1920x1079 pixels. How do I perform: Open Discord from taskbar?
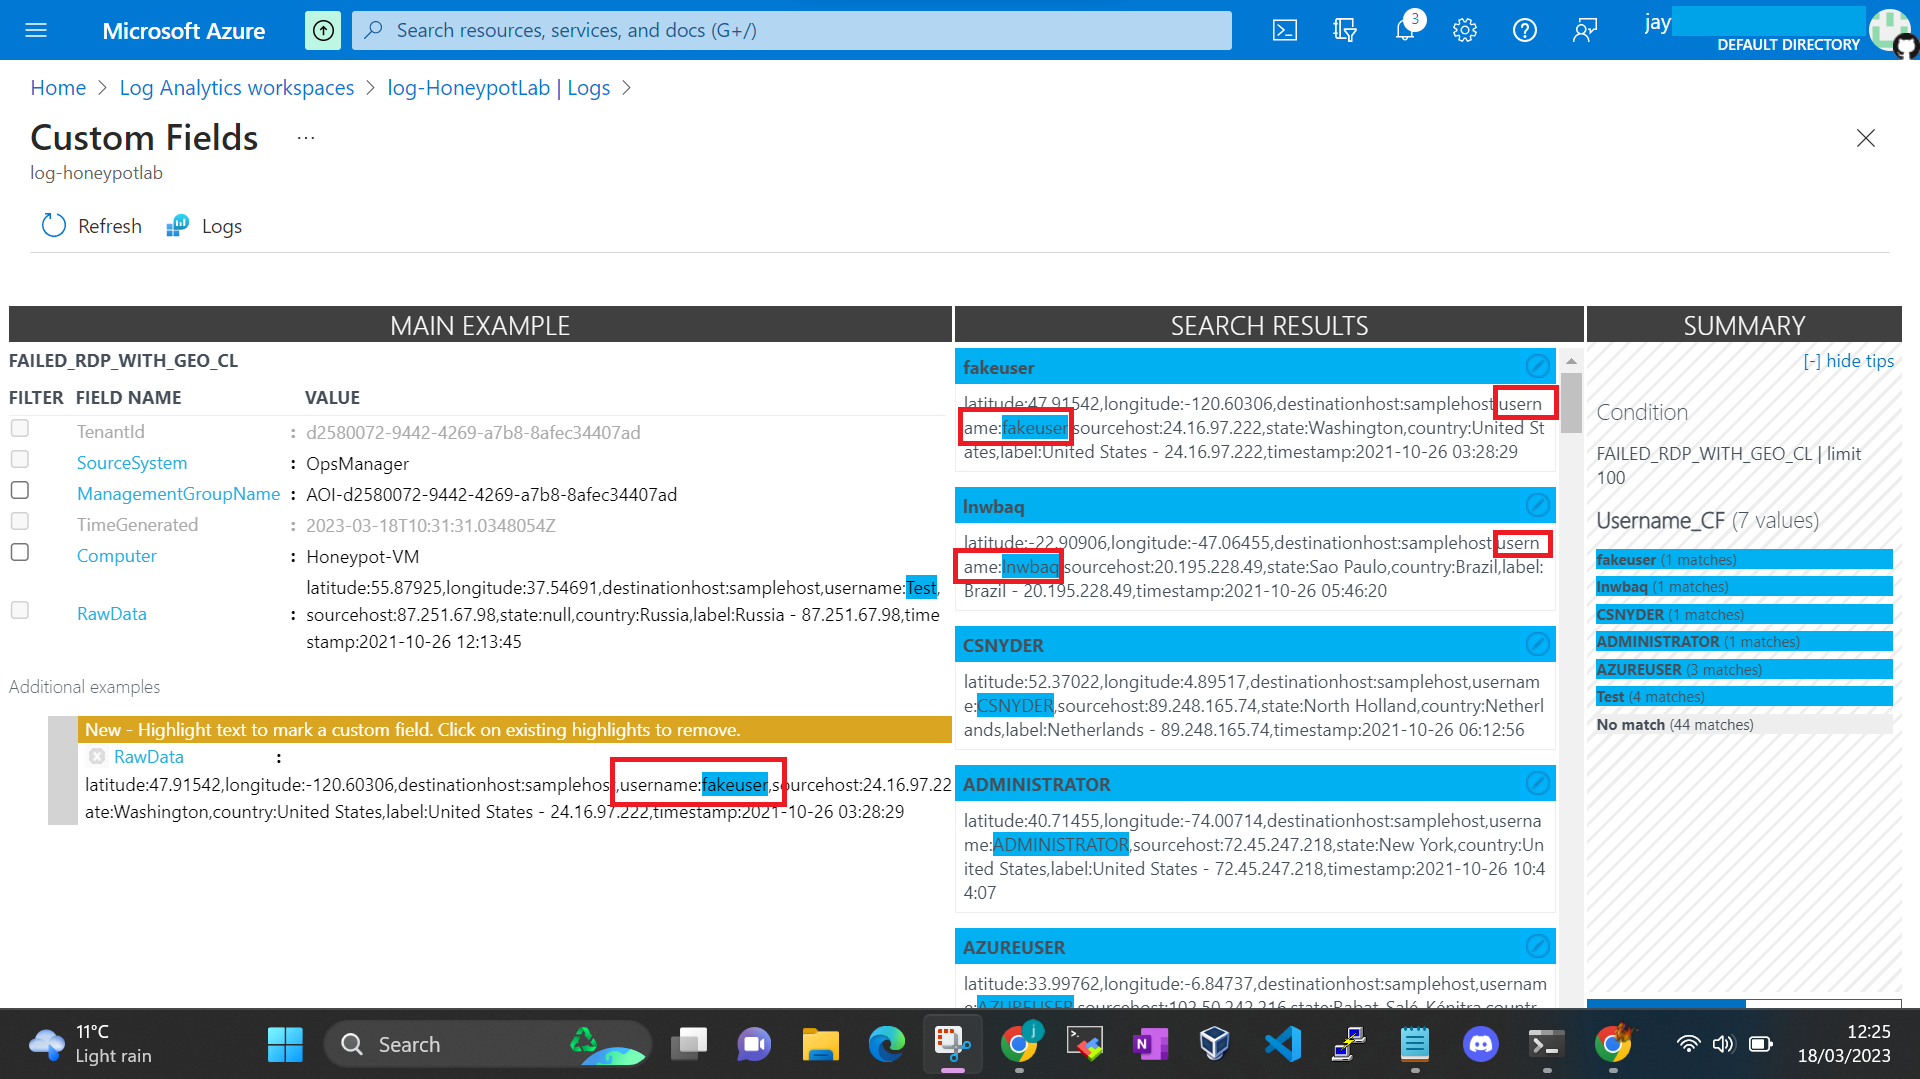pyautogui.click(x=1480, y=1044)
